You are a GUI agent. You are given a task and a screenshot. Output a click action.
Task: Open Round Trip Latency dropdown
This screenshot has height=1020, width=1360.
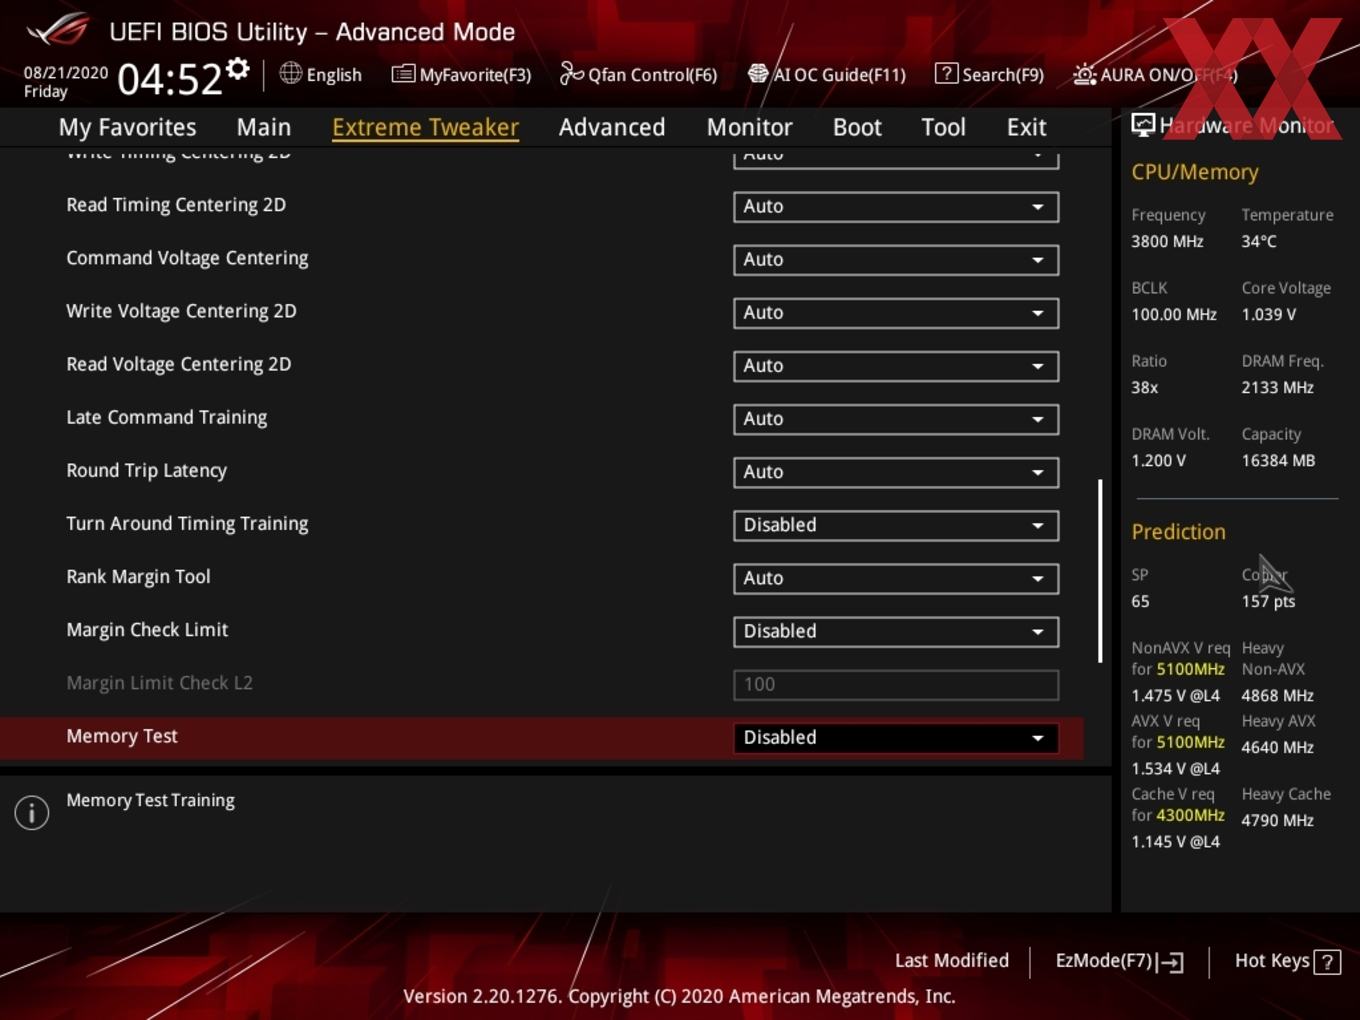[x=896, y=472]
